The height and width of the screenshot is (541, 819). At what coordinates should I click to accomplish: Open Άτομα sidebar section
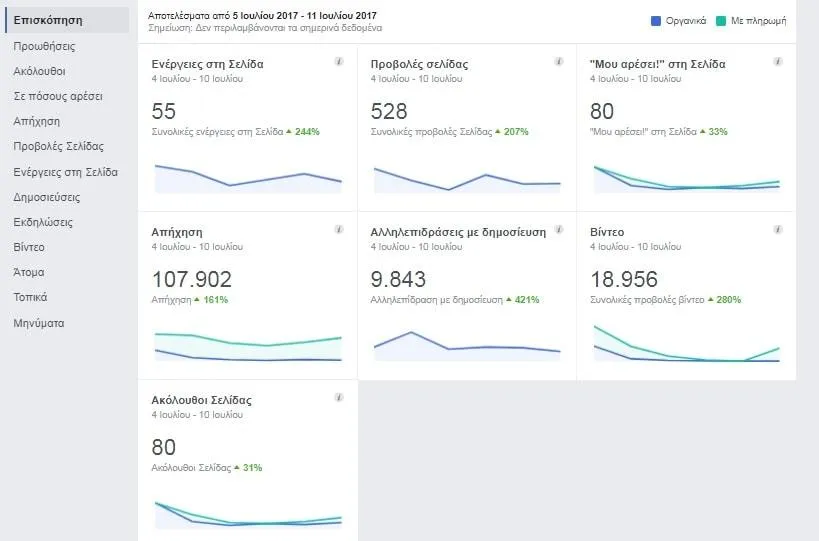click(29, 272)
